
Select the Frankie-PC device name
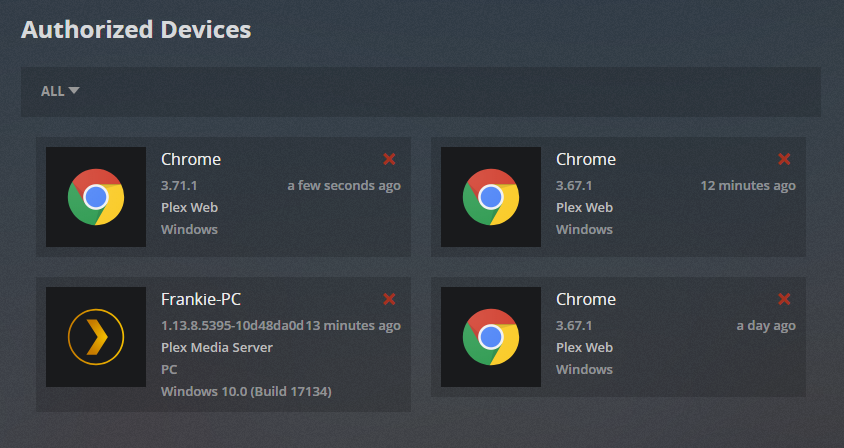click(201, 299)
